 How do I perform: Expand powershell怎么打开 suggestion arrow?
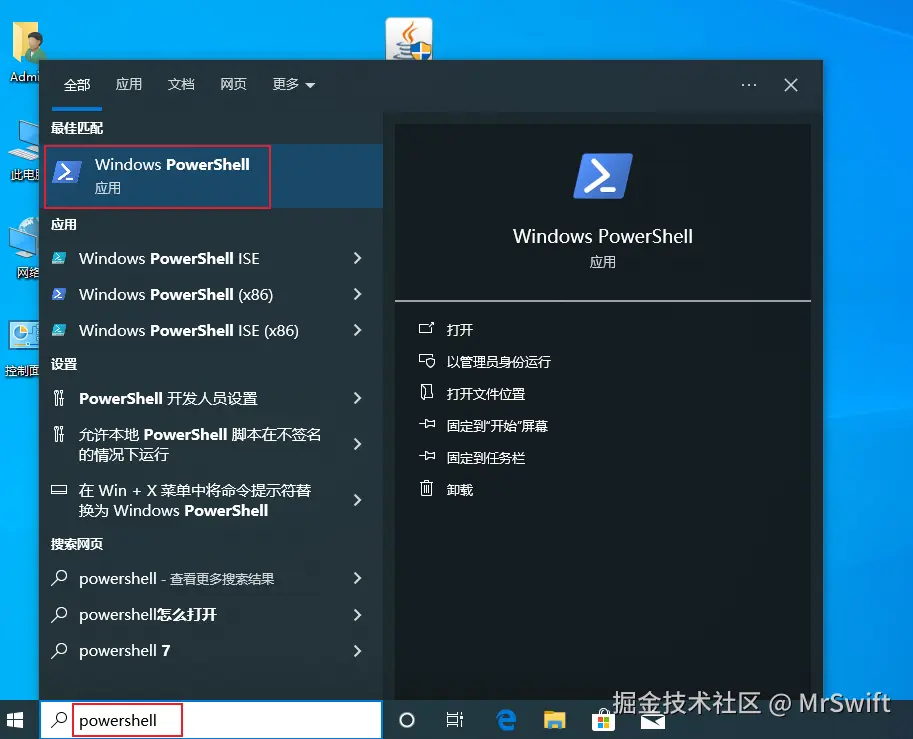pos(358,614)
